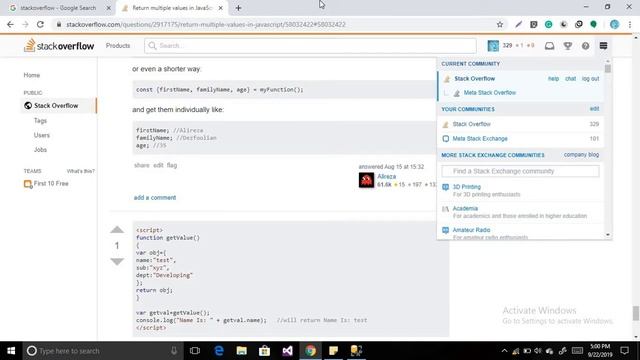Open the Windows Start menu

tap(11, 351)
